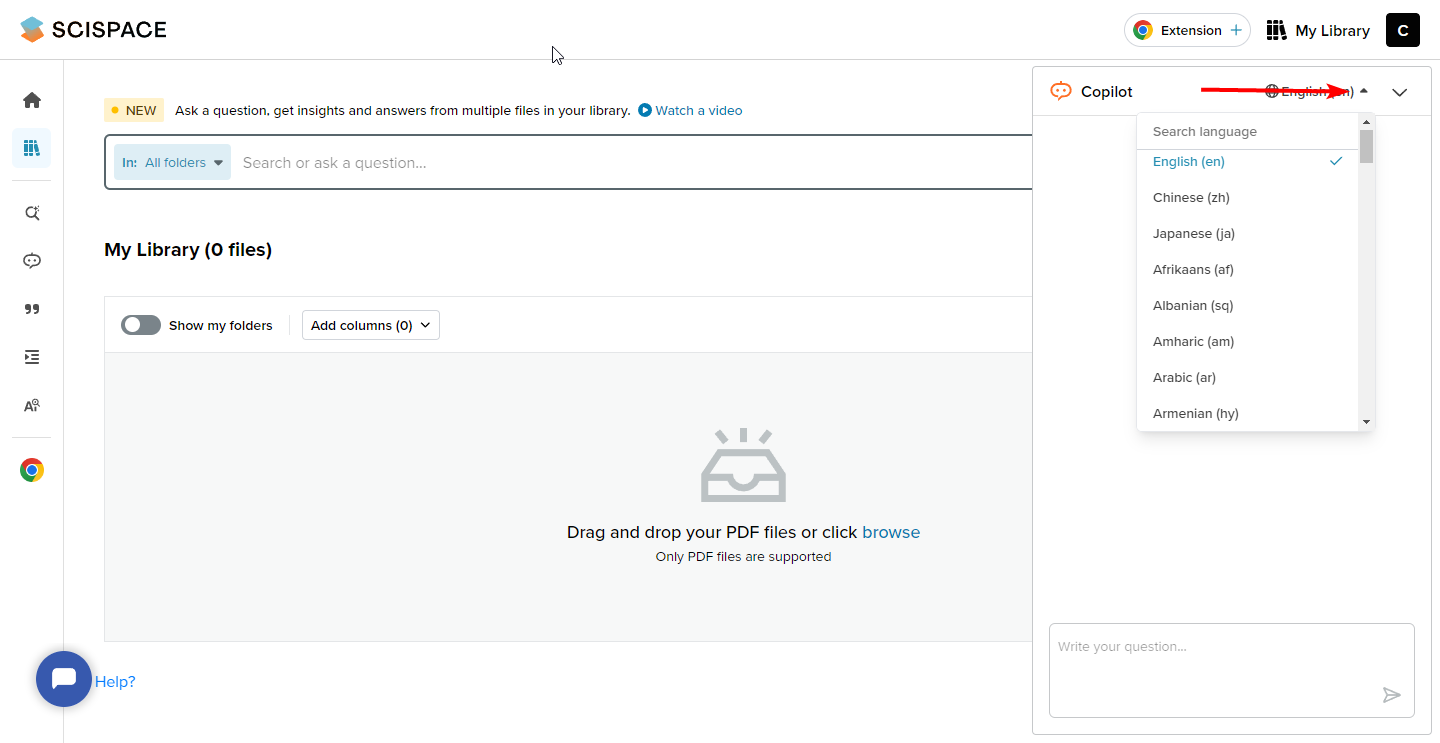Image resolution: width=1440 pixels, height=743 pixels.
Task: Click the Search language input field
Action: (x=1245, y=131)
